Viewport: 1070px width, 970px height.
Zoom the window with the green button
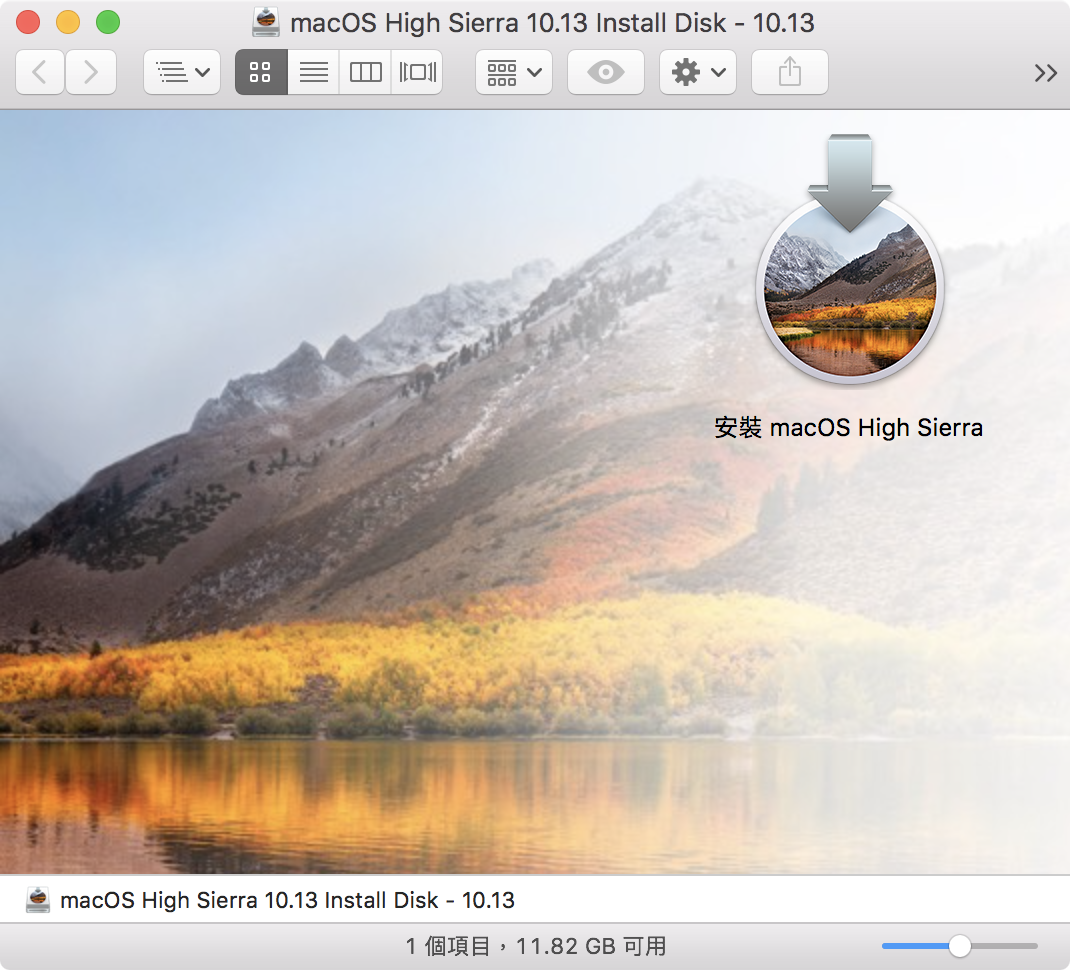(x=108, y=23)
